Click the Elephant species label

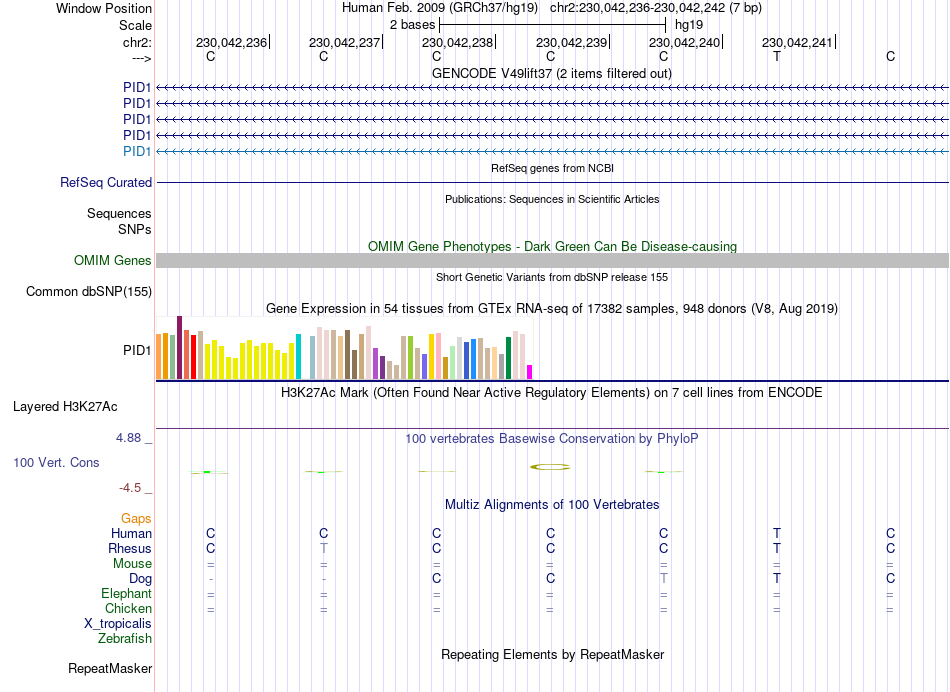(x=127, y=593)
